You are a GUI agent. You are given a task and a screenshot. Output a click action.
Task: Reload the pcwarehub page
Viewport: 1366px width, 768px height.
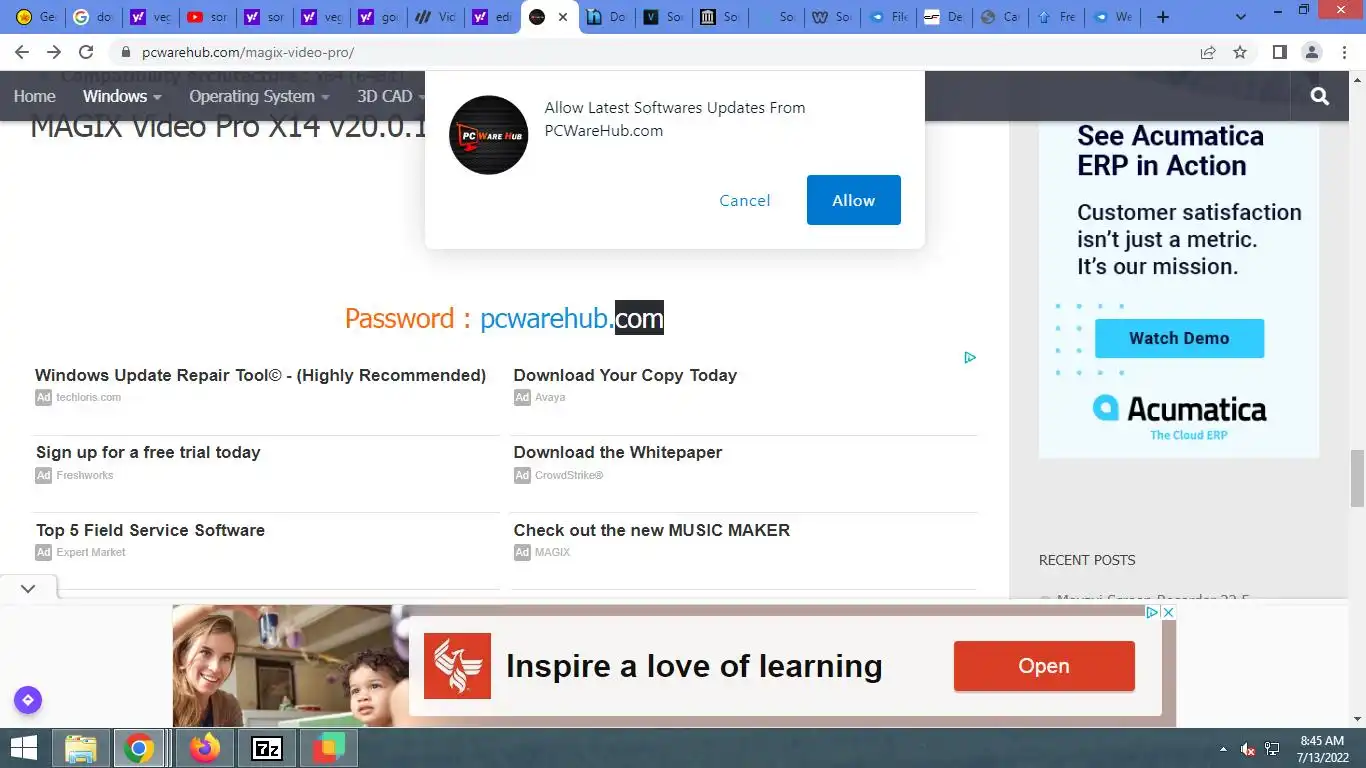(86, 52)
